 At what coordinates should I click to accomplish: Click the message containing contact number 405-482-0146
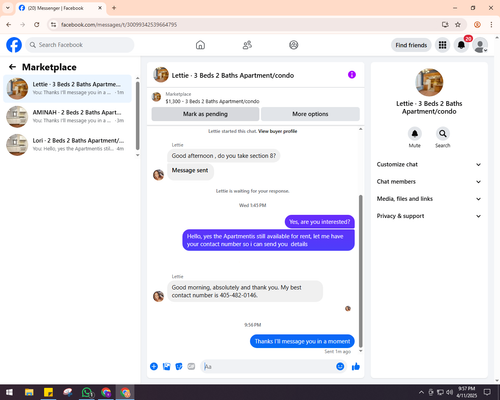click(x=245, y=291)
